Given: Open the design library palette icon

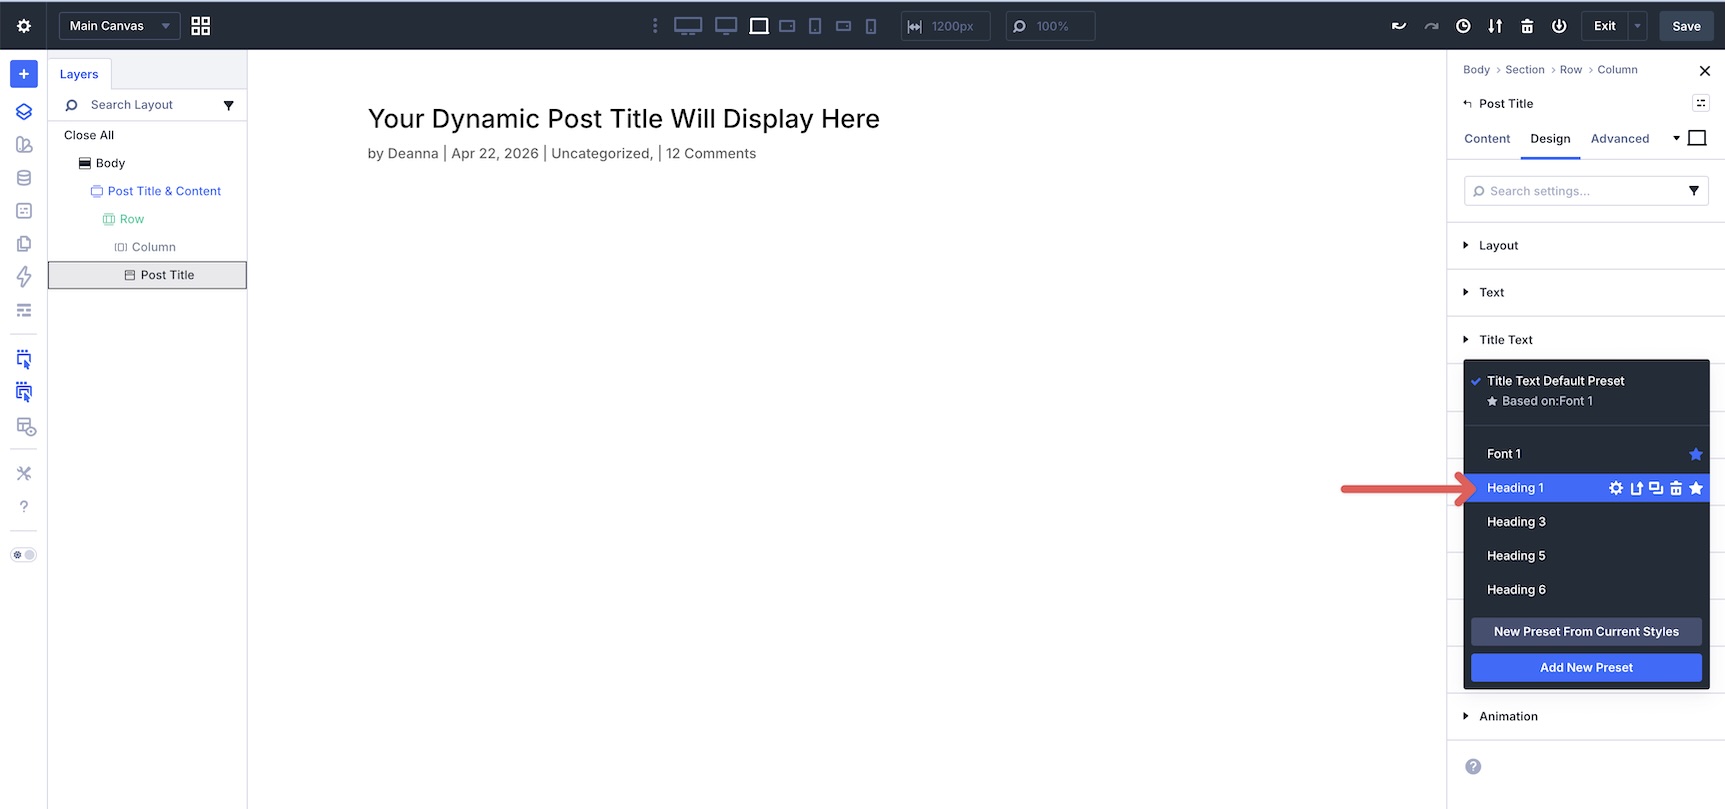Looking at the screenshot, I should 24,144.
